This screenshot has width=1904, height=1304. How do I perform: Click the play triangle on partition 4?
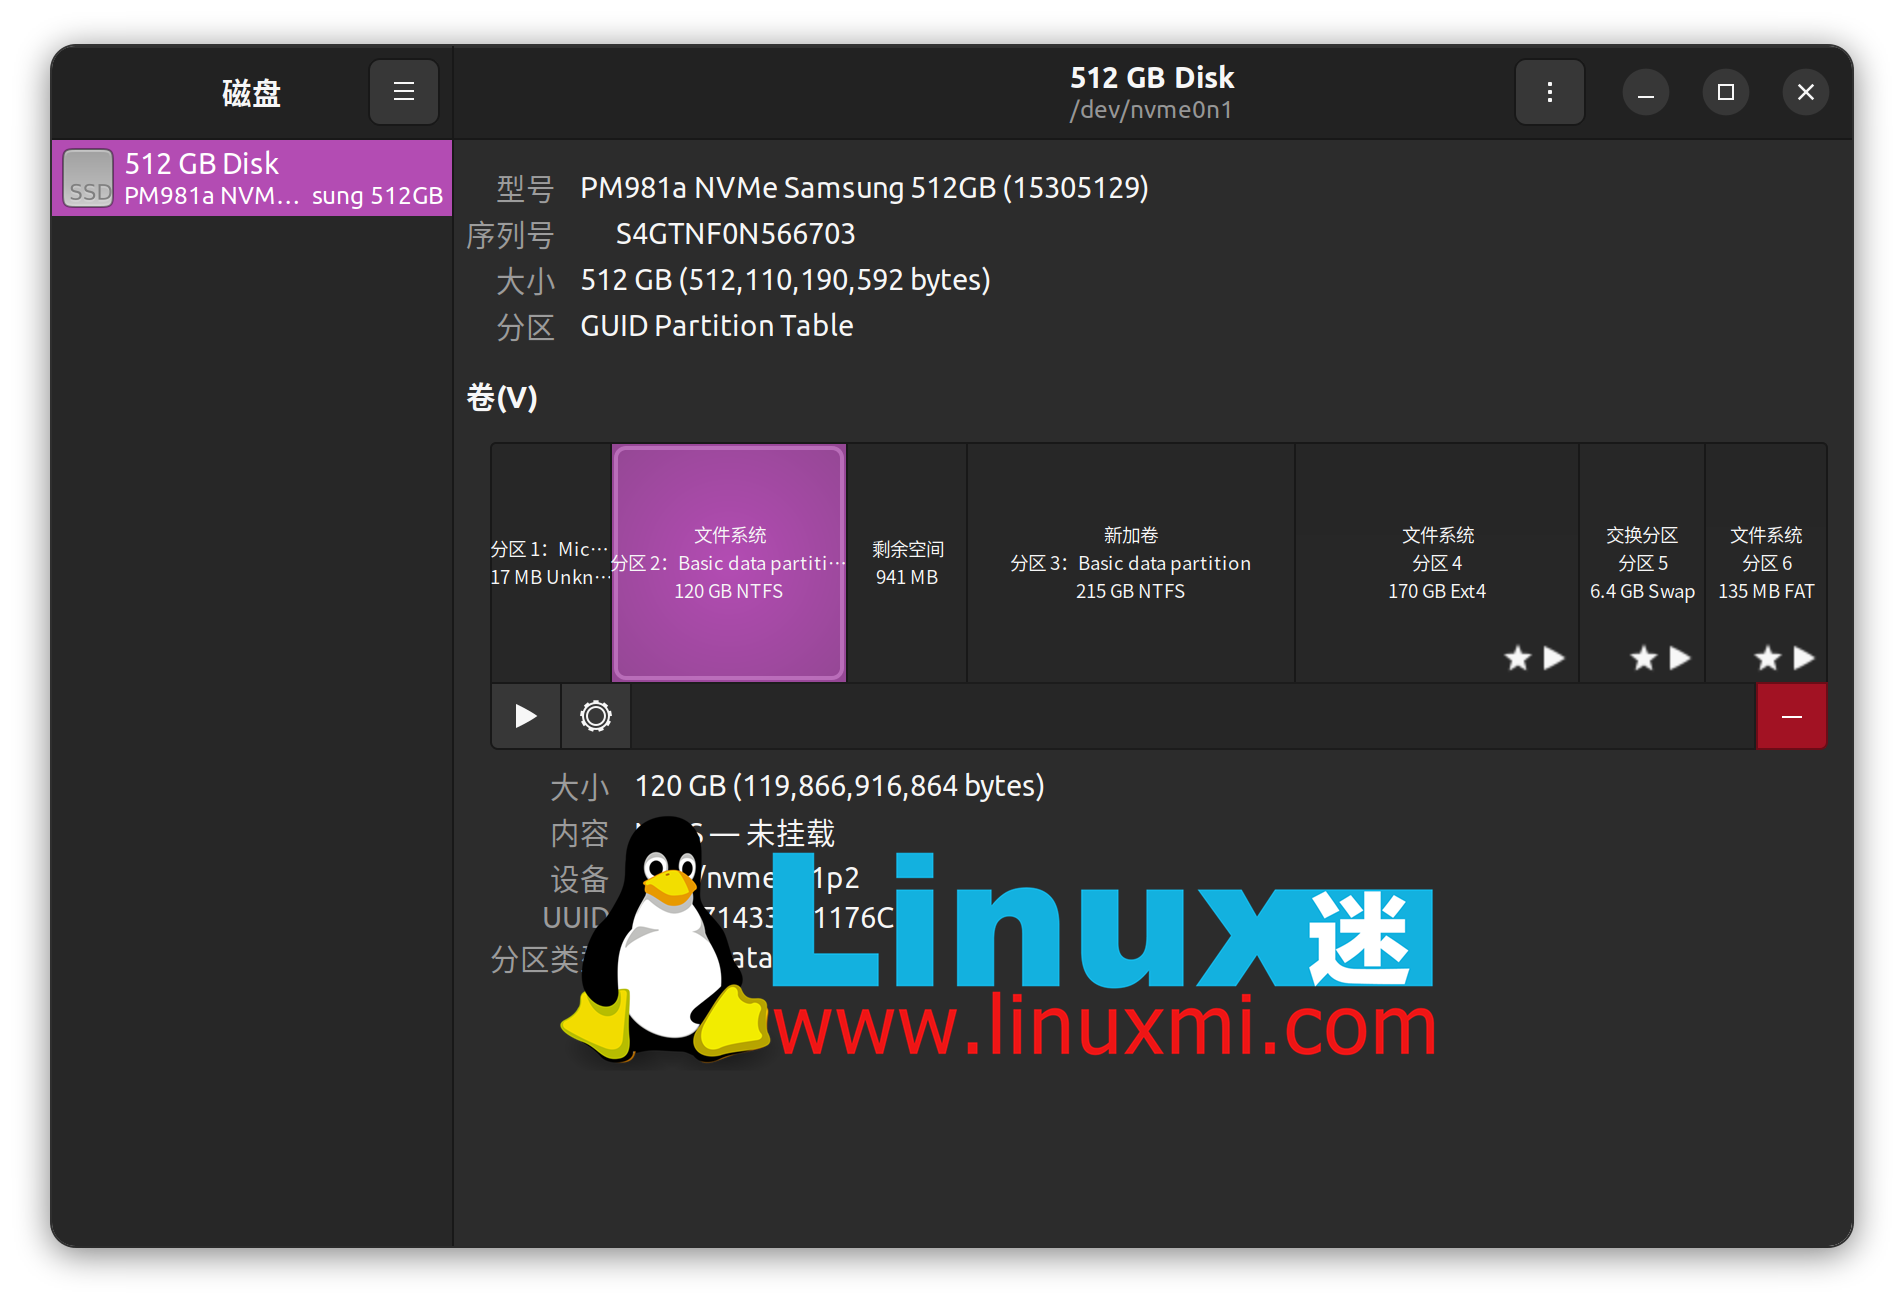[x=1554, y=658]
